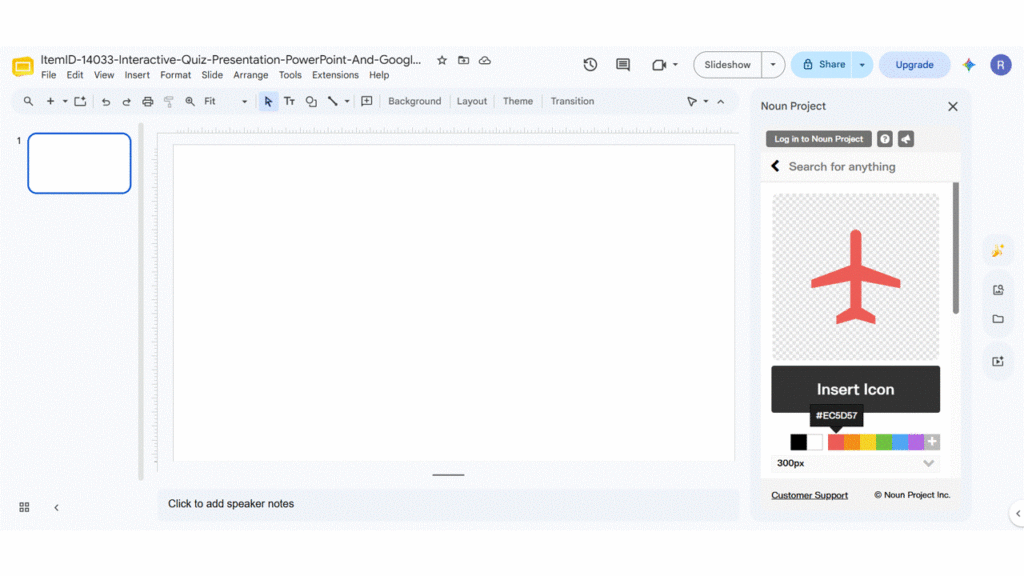Choose the Select arrow tool
The width and height of the screenshot is (1024, 576).
point(268,101)
